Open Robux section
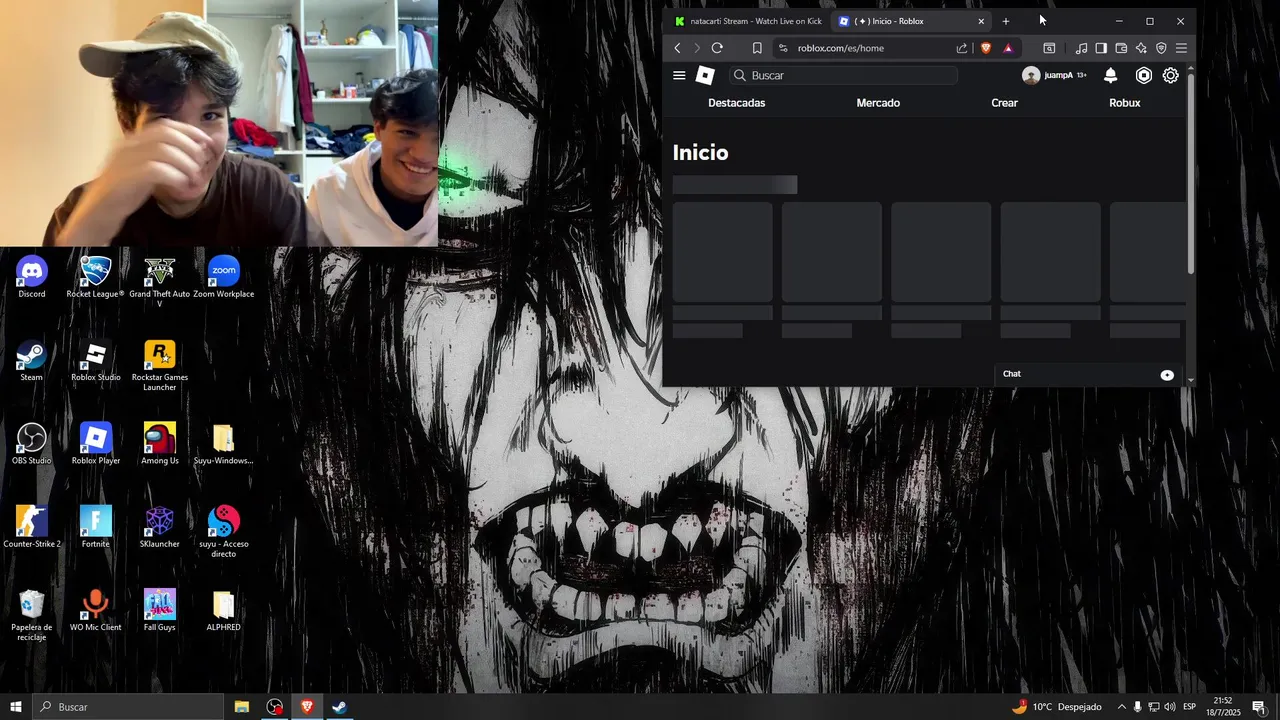The width and height of the screenshot is (1280, 720). pos(1125,103)
